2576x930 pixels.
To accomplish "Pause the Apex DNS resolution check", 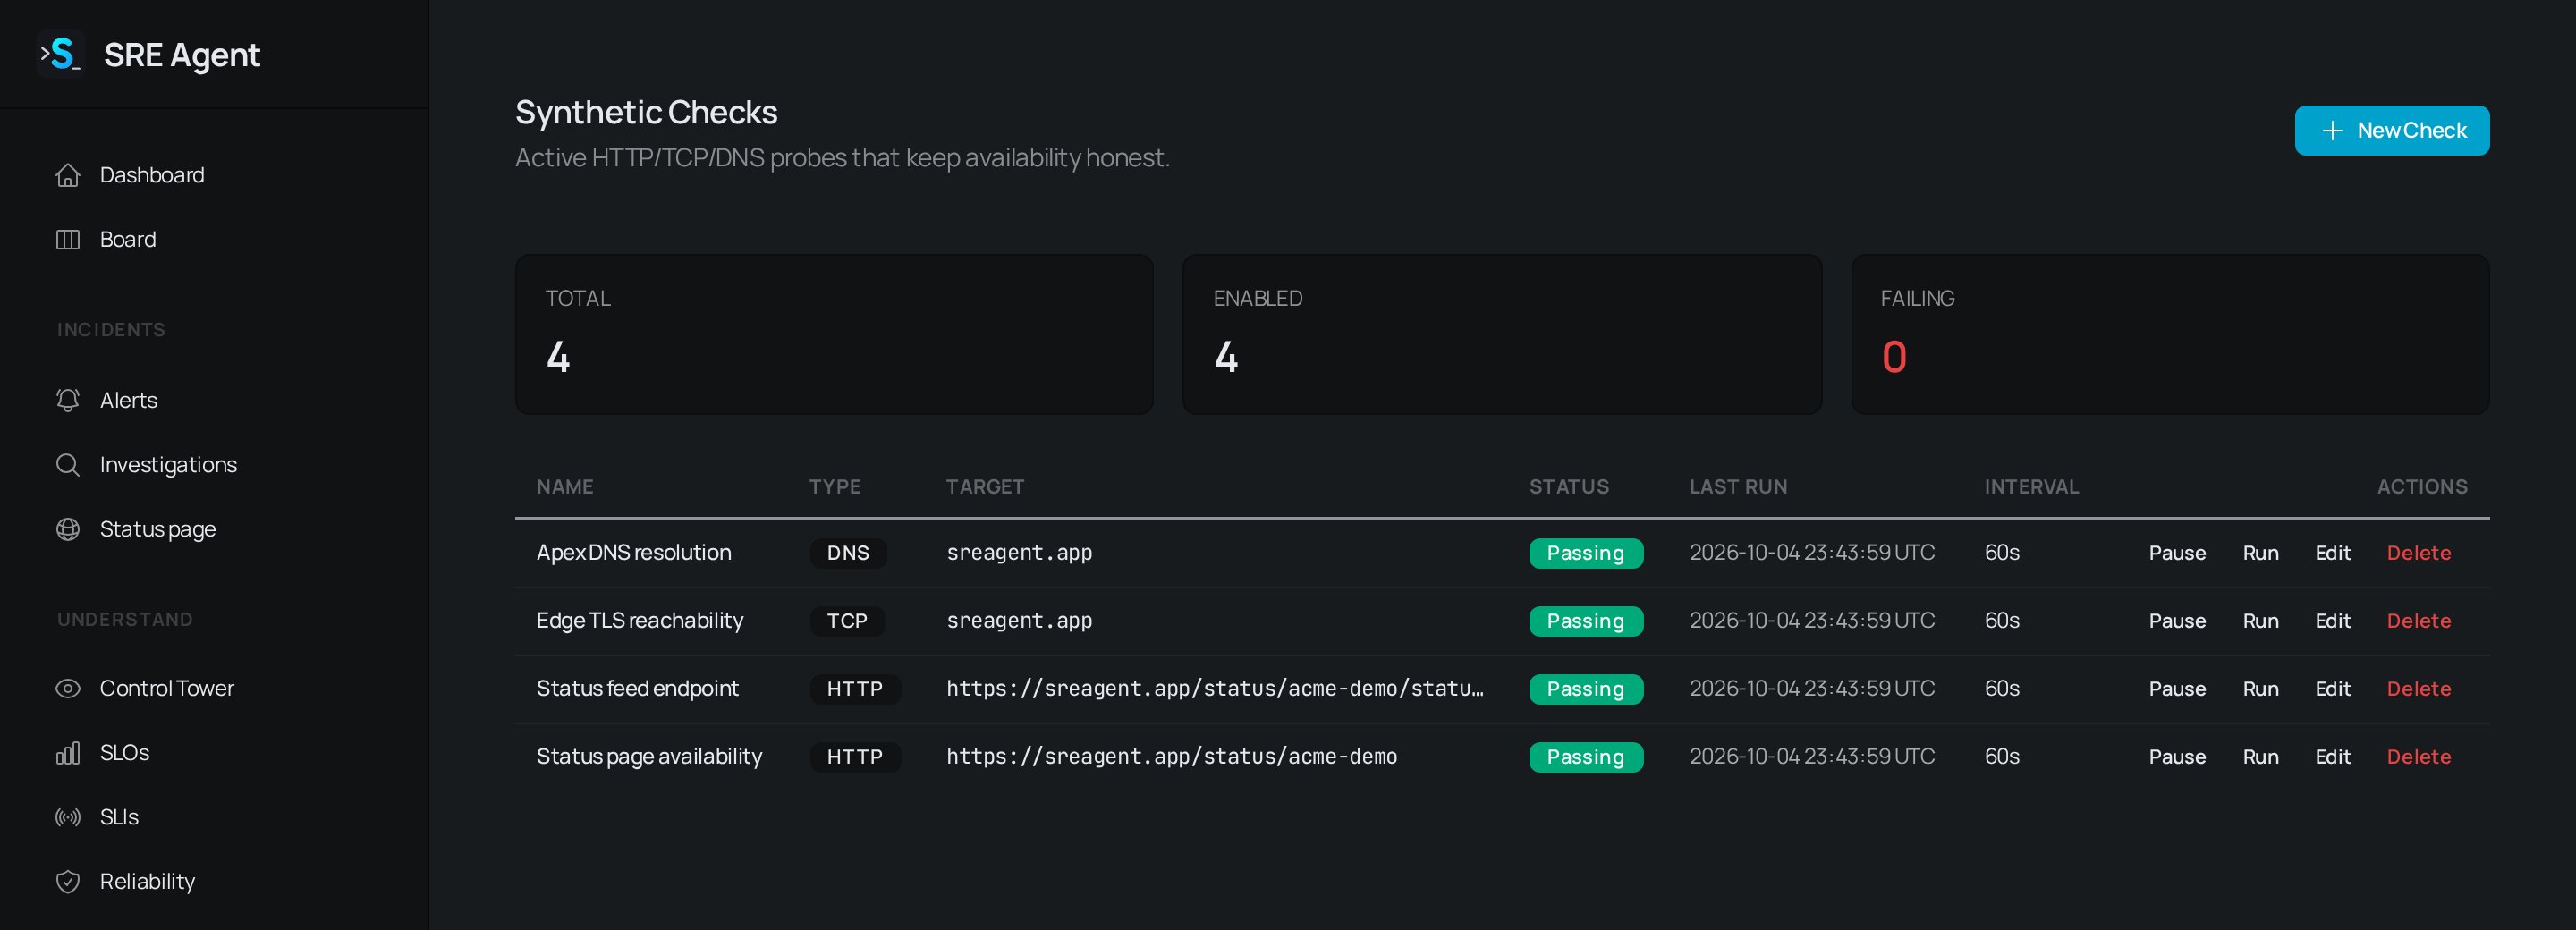I will (x=2176, y=553).
